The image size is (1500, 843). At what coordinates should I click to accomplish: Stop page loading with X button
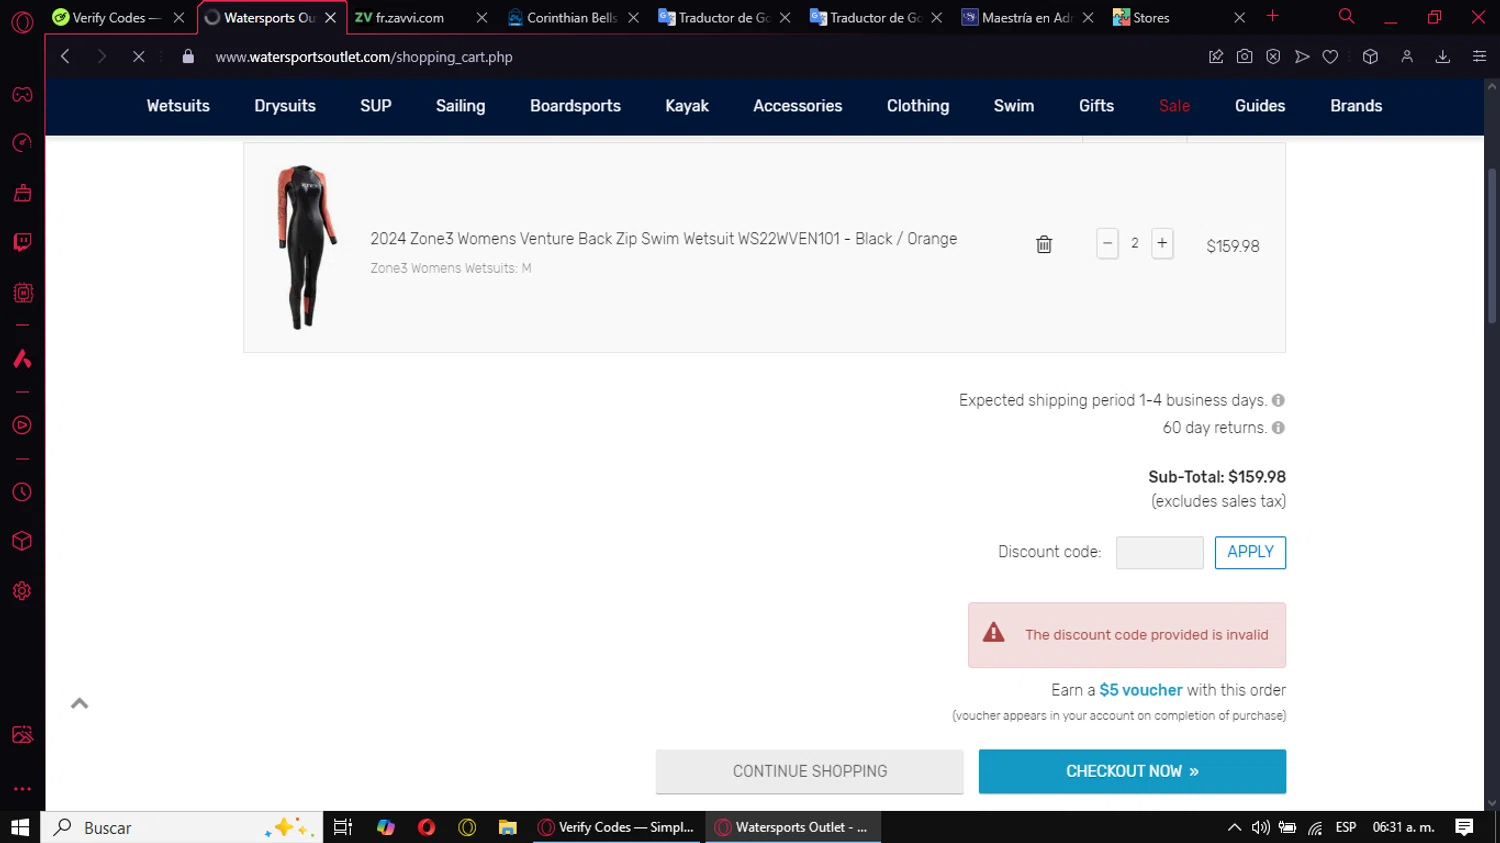click(x=139, y=57)
